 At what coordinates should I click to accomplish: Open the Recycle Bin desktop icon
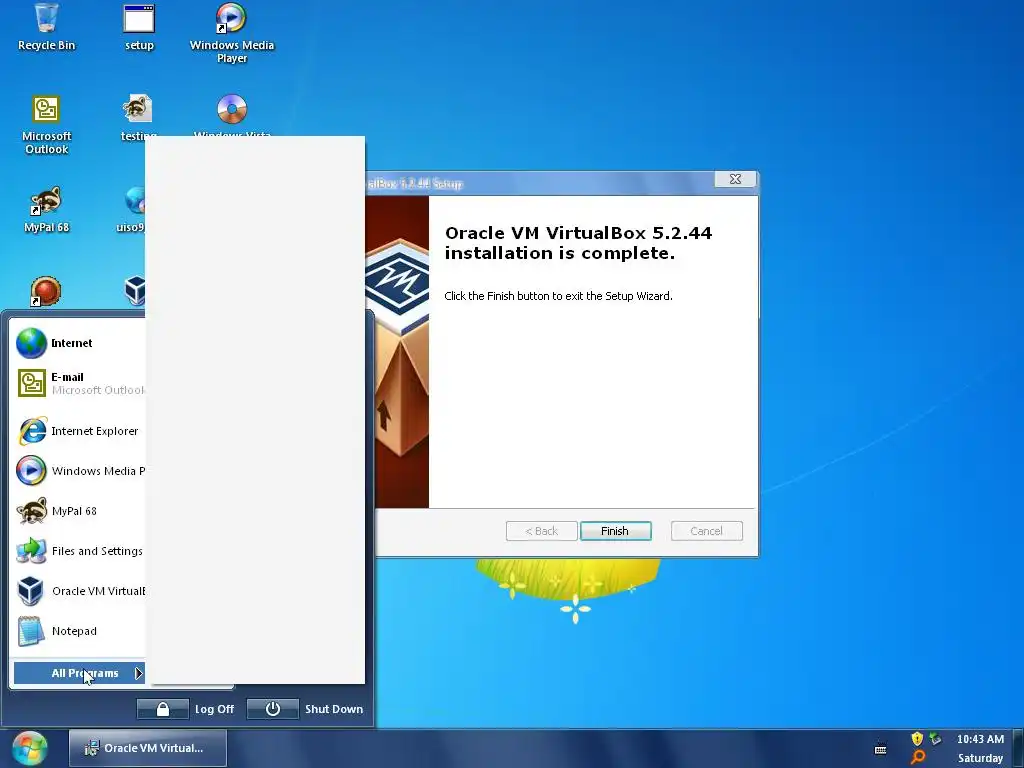pyautogui.click(x=46, y=26)
